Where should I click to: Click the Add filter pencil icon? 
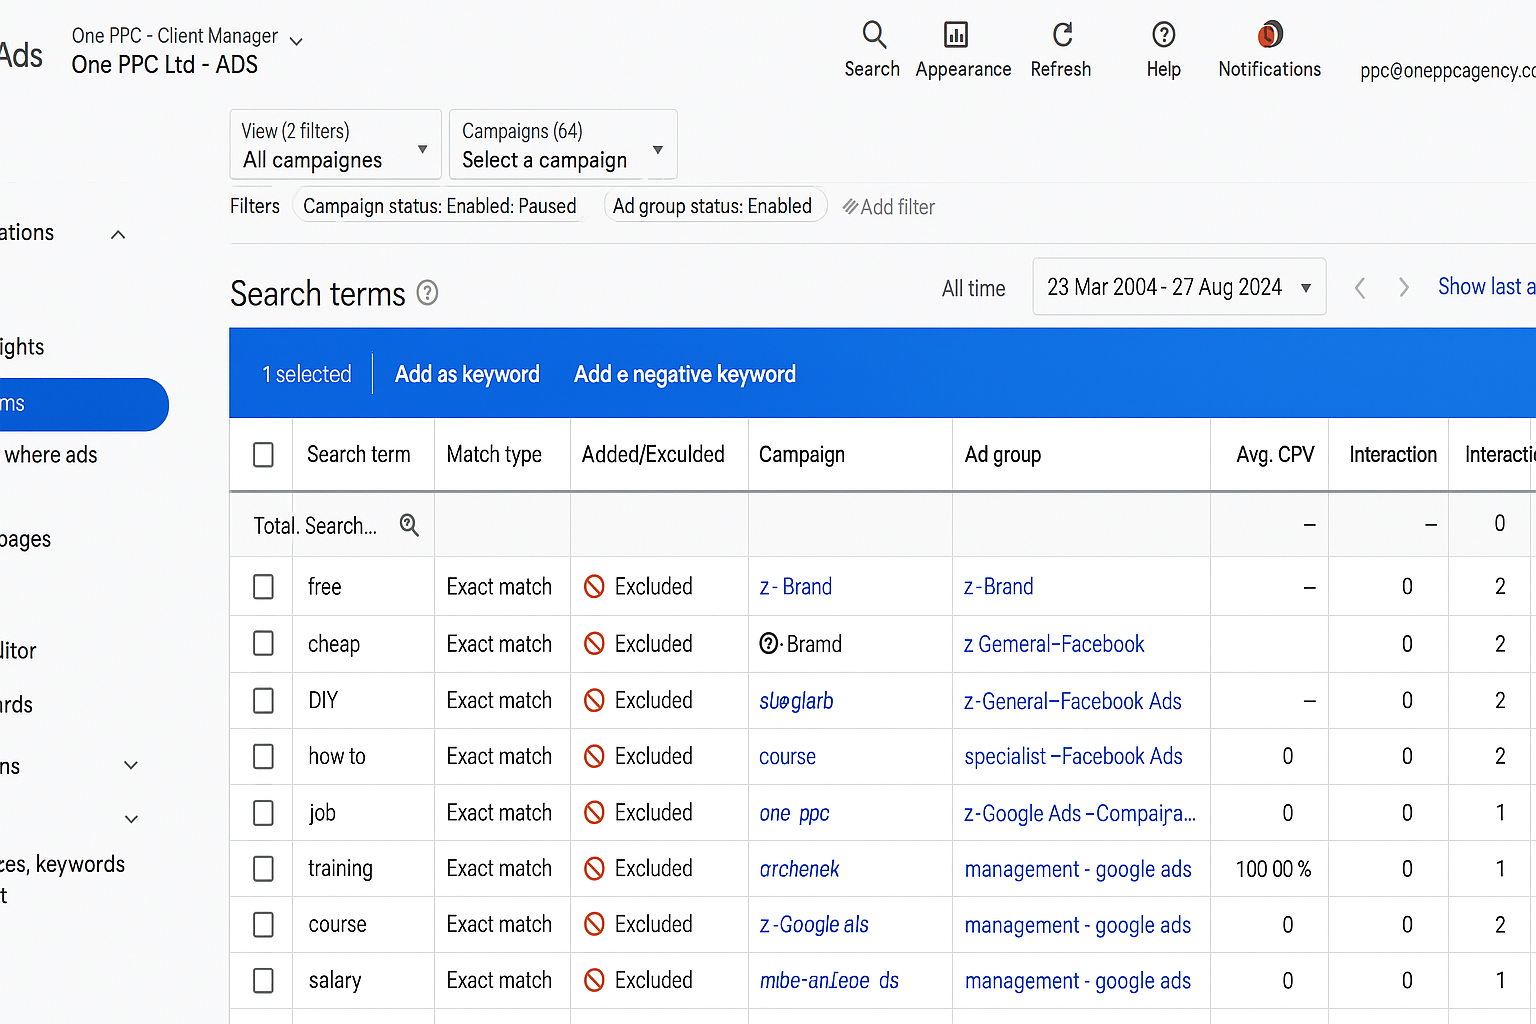850,207
